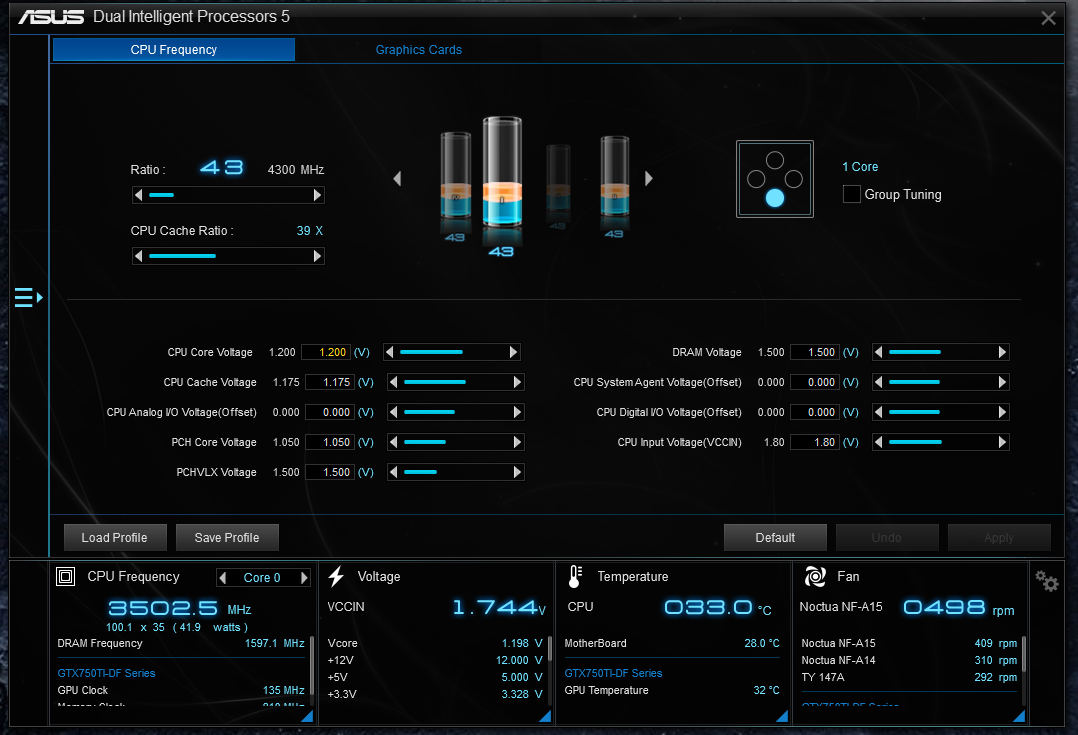Enable the Group Tuning checkbox
1078x735 pixels.
pos(852,195)
